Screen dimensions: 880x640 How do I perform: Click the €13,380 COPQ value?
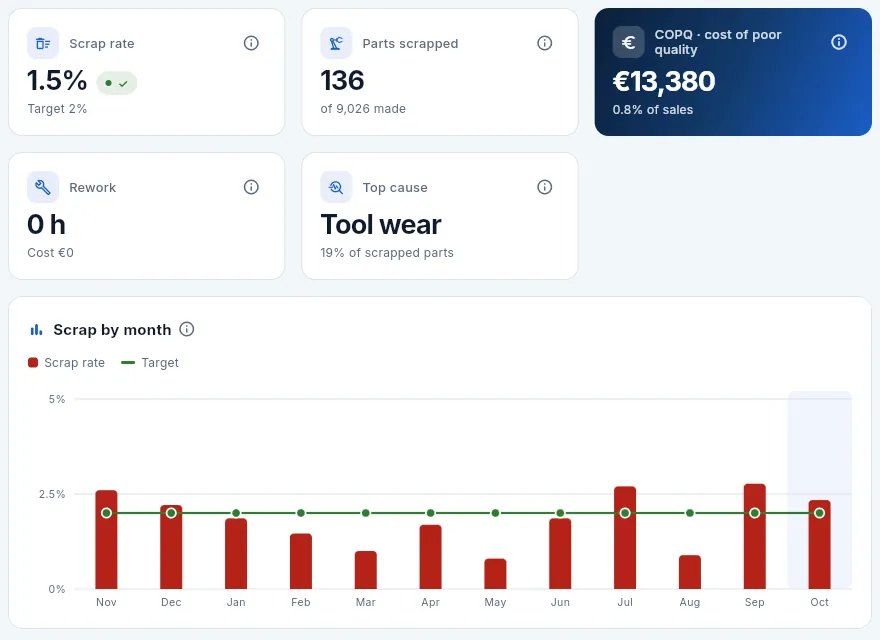click(x=664, y=81)
